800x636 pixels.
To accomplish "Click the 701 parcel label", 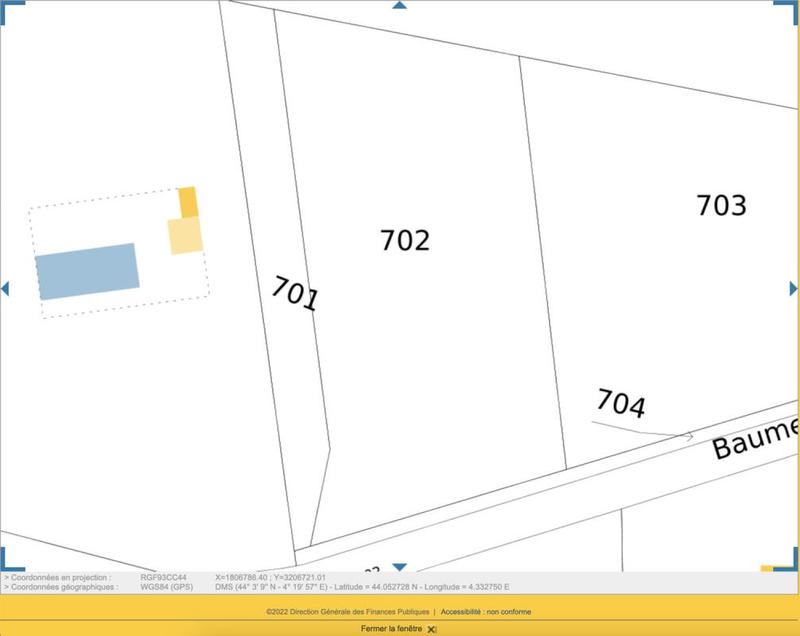I will 294,292.
